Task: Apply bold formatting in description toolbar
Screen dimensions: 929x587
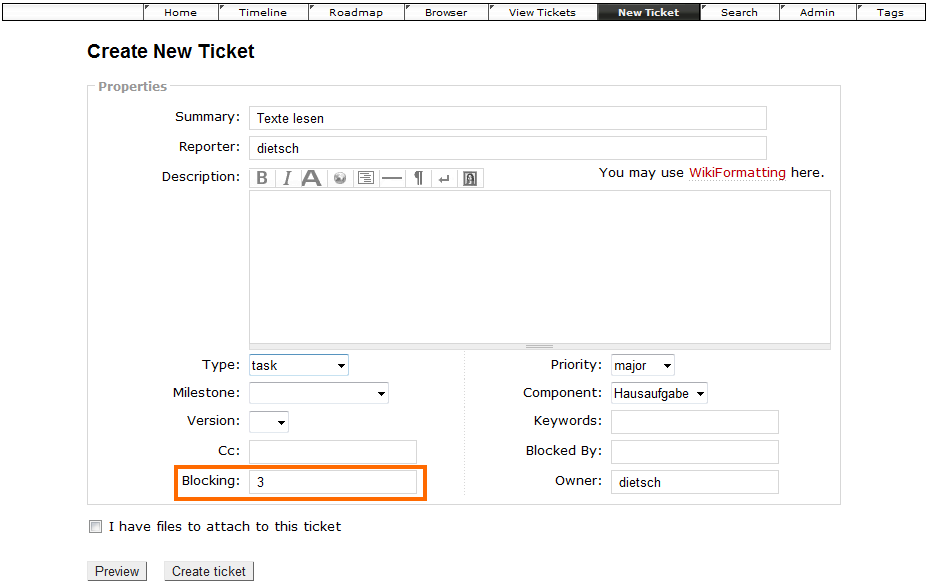Action: pyautogui.click(x=262, y=178)
